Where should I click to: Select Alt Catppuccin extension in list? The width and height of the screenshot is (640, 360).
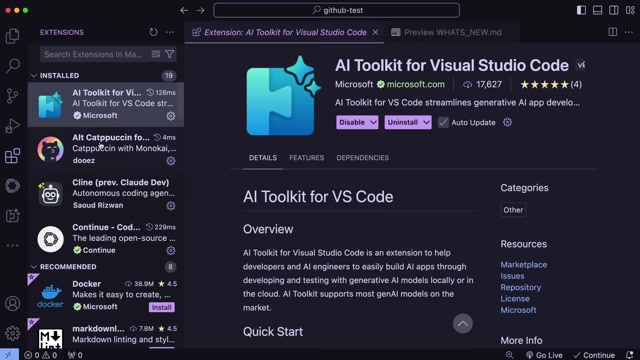pyautogui.click(x=106, y=149)
